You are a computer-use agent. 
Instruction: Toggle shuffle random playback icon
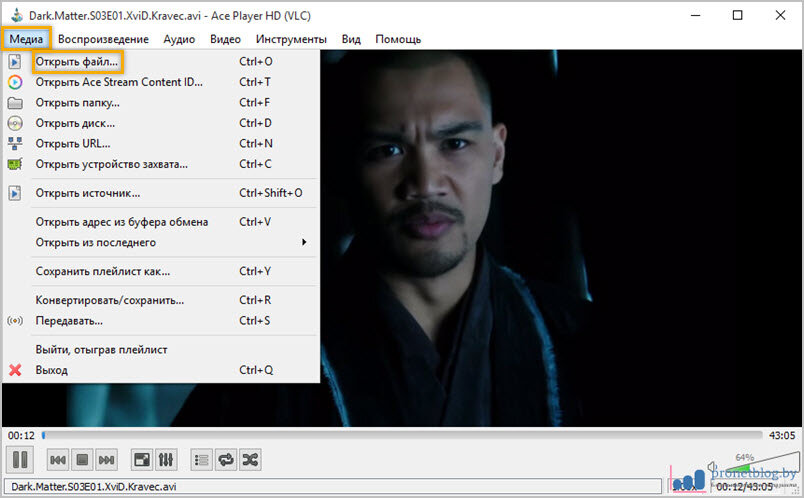tap(250, 460)
